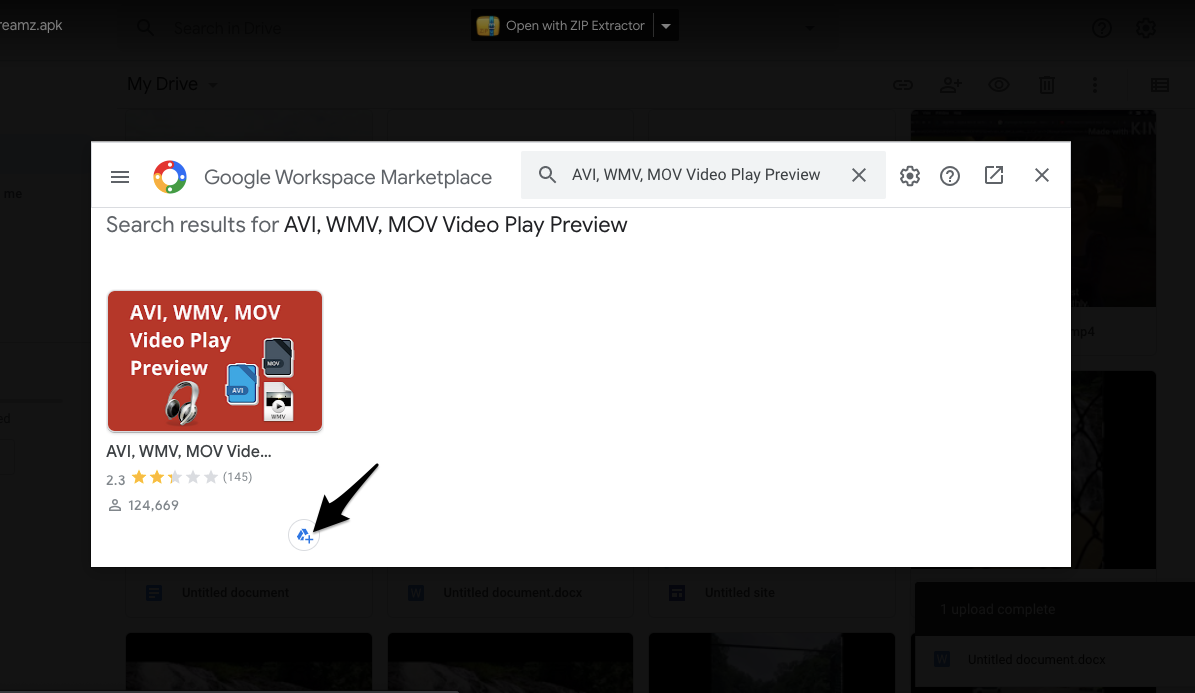Image resolution: width=1195 pixels, height=693 pixels.
Task: Click the trash remove icon in Drive
Action: pyautogui.click(x=1046, y=85)
